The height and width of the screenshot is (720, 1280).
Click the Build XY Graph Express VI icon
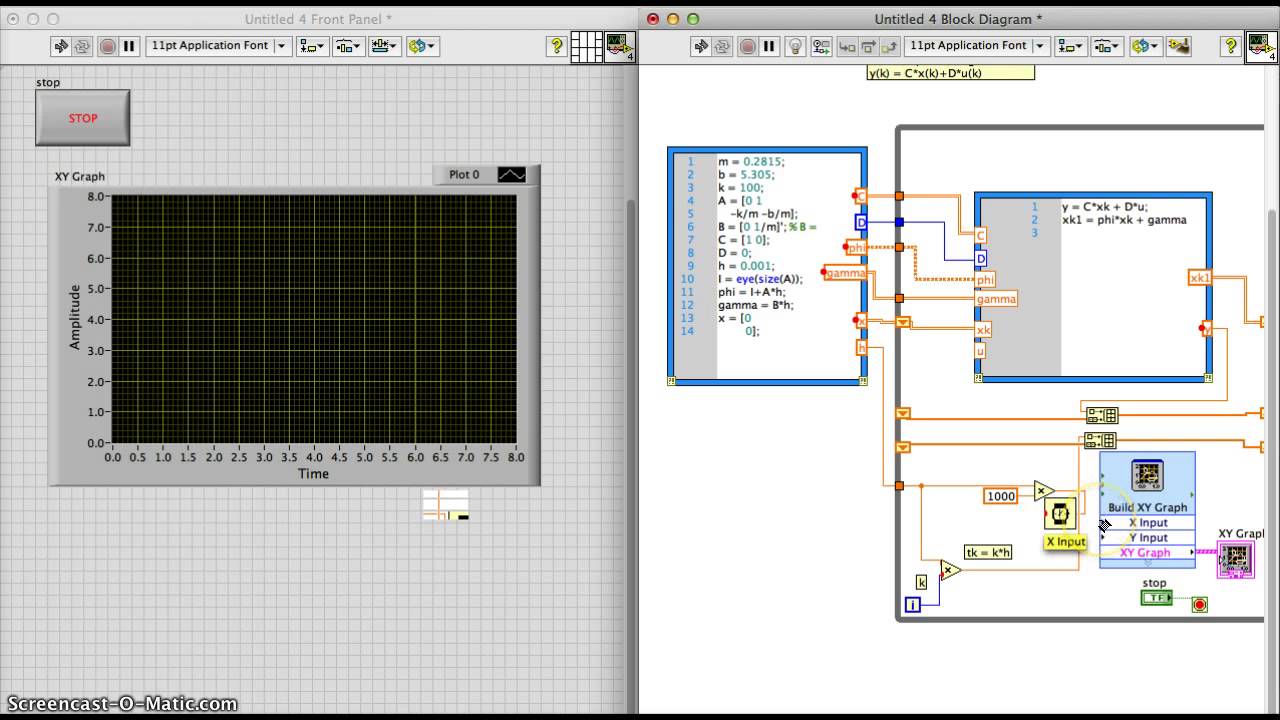1147,476
